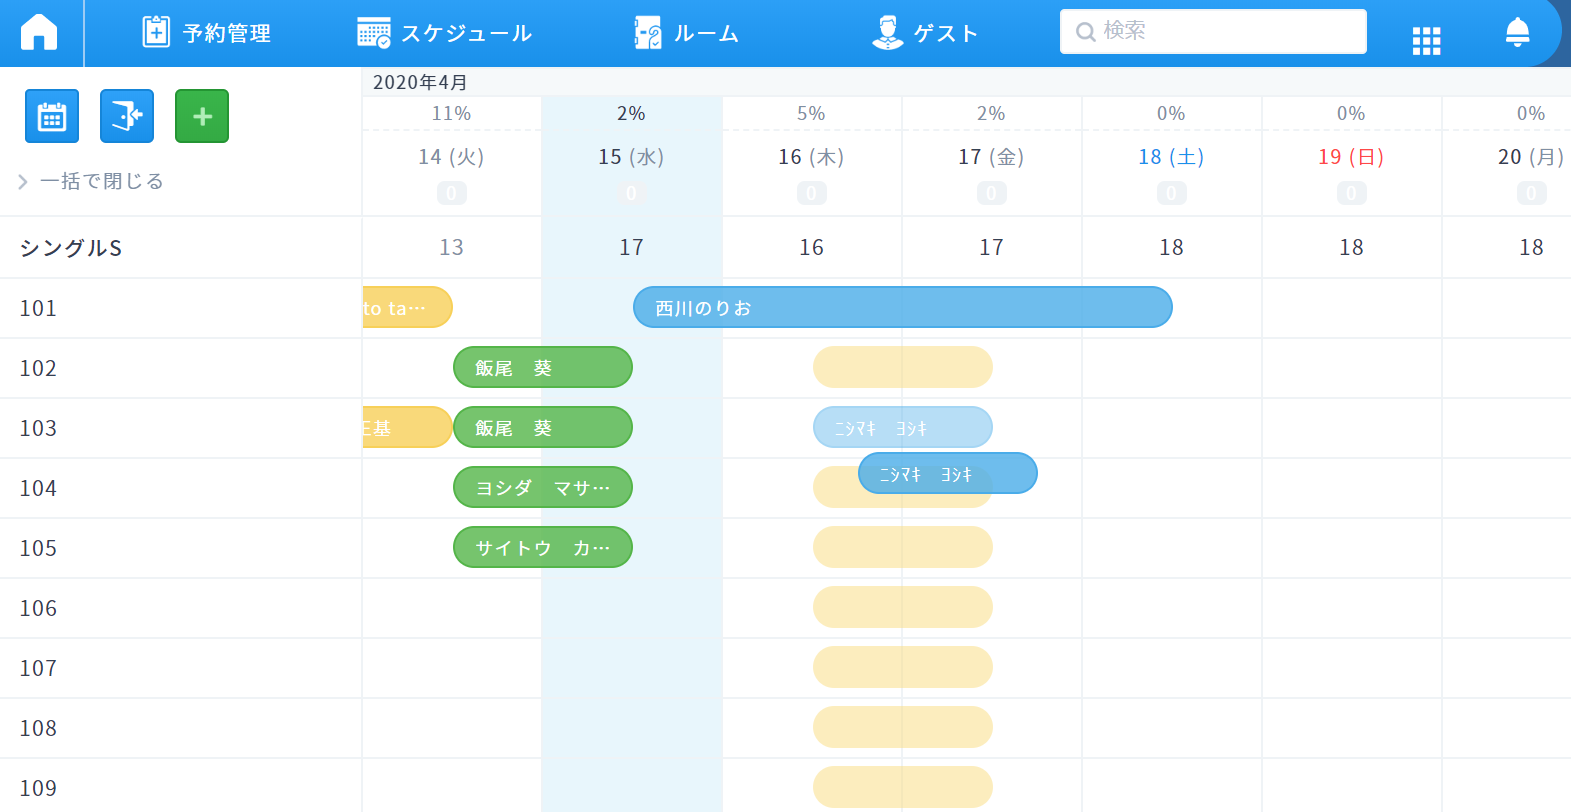Select room 101 row label

pos(38,308)
